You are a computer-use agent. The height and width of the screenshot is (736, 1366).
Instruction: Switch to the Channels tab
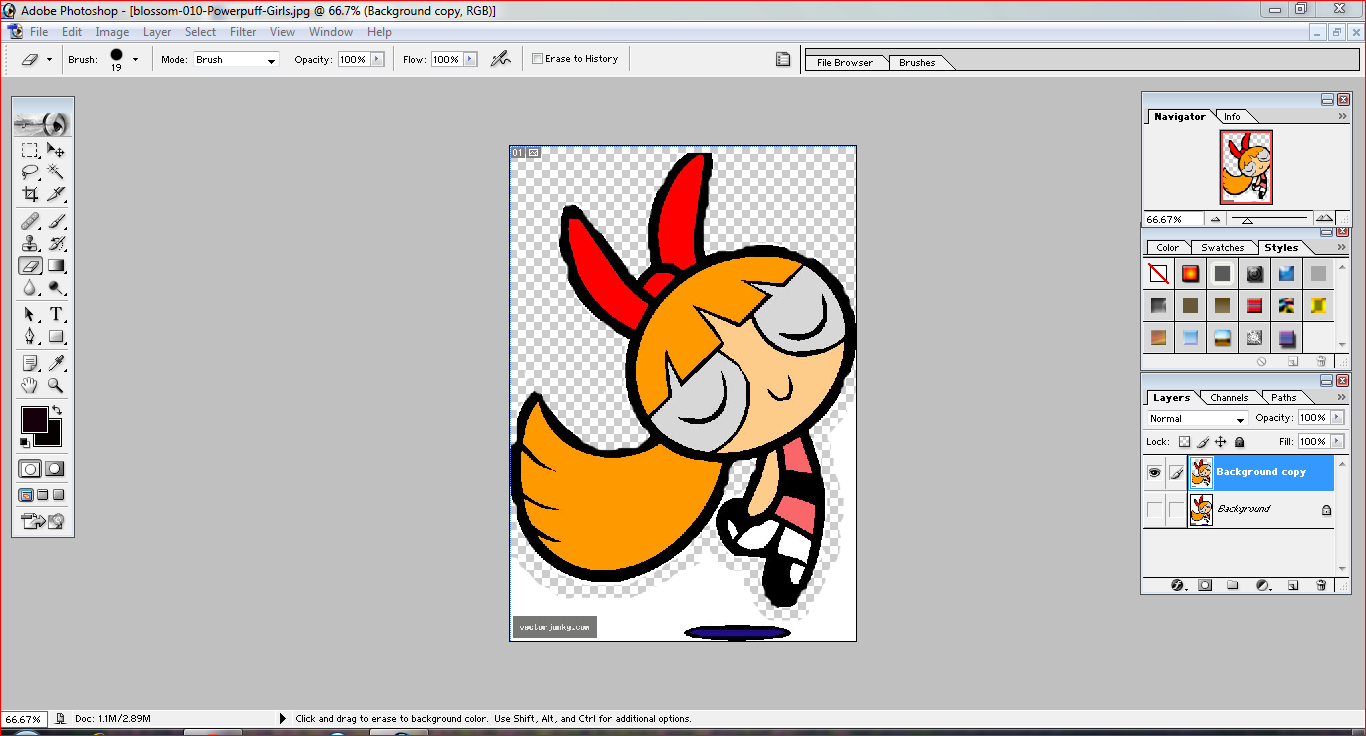[1229, 397]
